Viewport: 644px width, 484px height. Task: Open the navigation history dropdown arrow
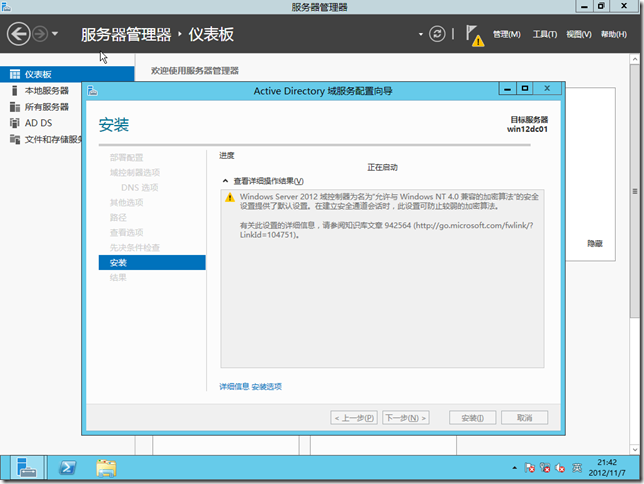coord(55,34)
